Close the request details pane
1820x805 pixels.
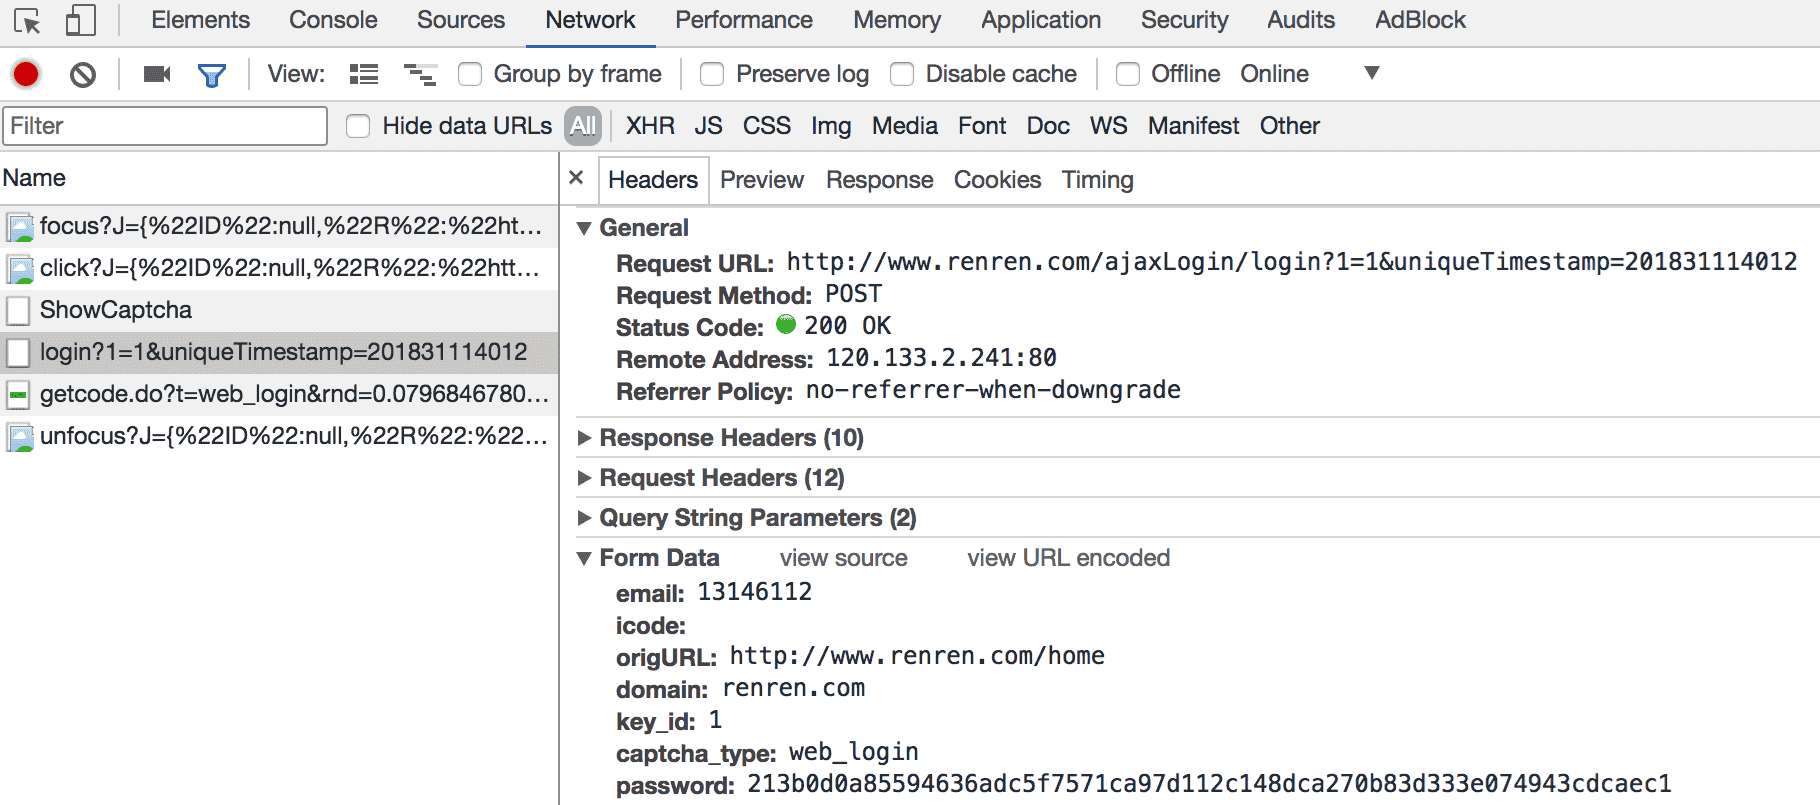click(576, 178)
